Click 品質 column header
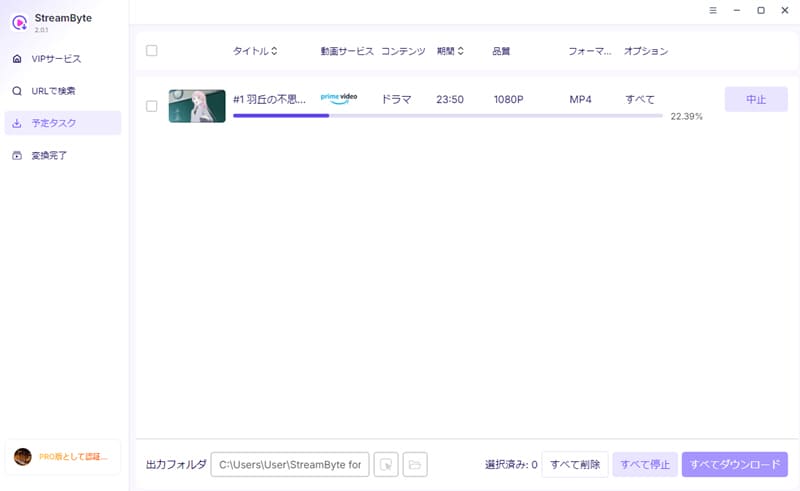This screenshot has height=491, width=800. point(501,51)
